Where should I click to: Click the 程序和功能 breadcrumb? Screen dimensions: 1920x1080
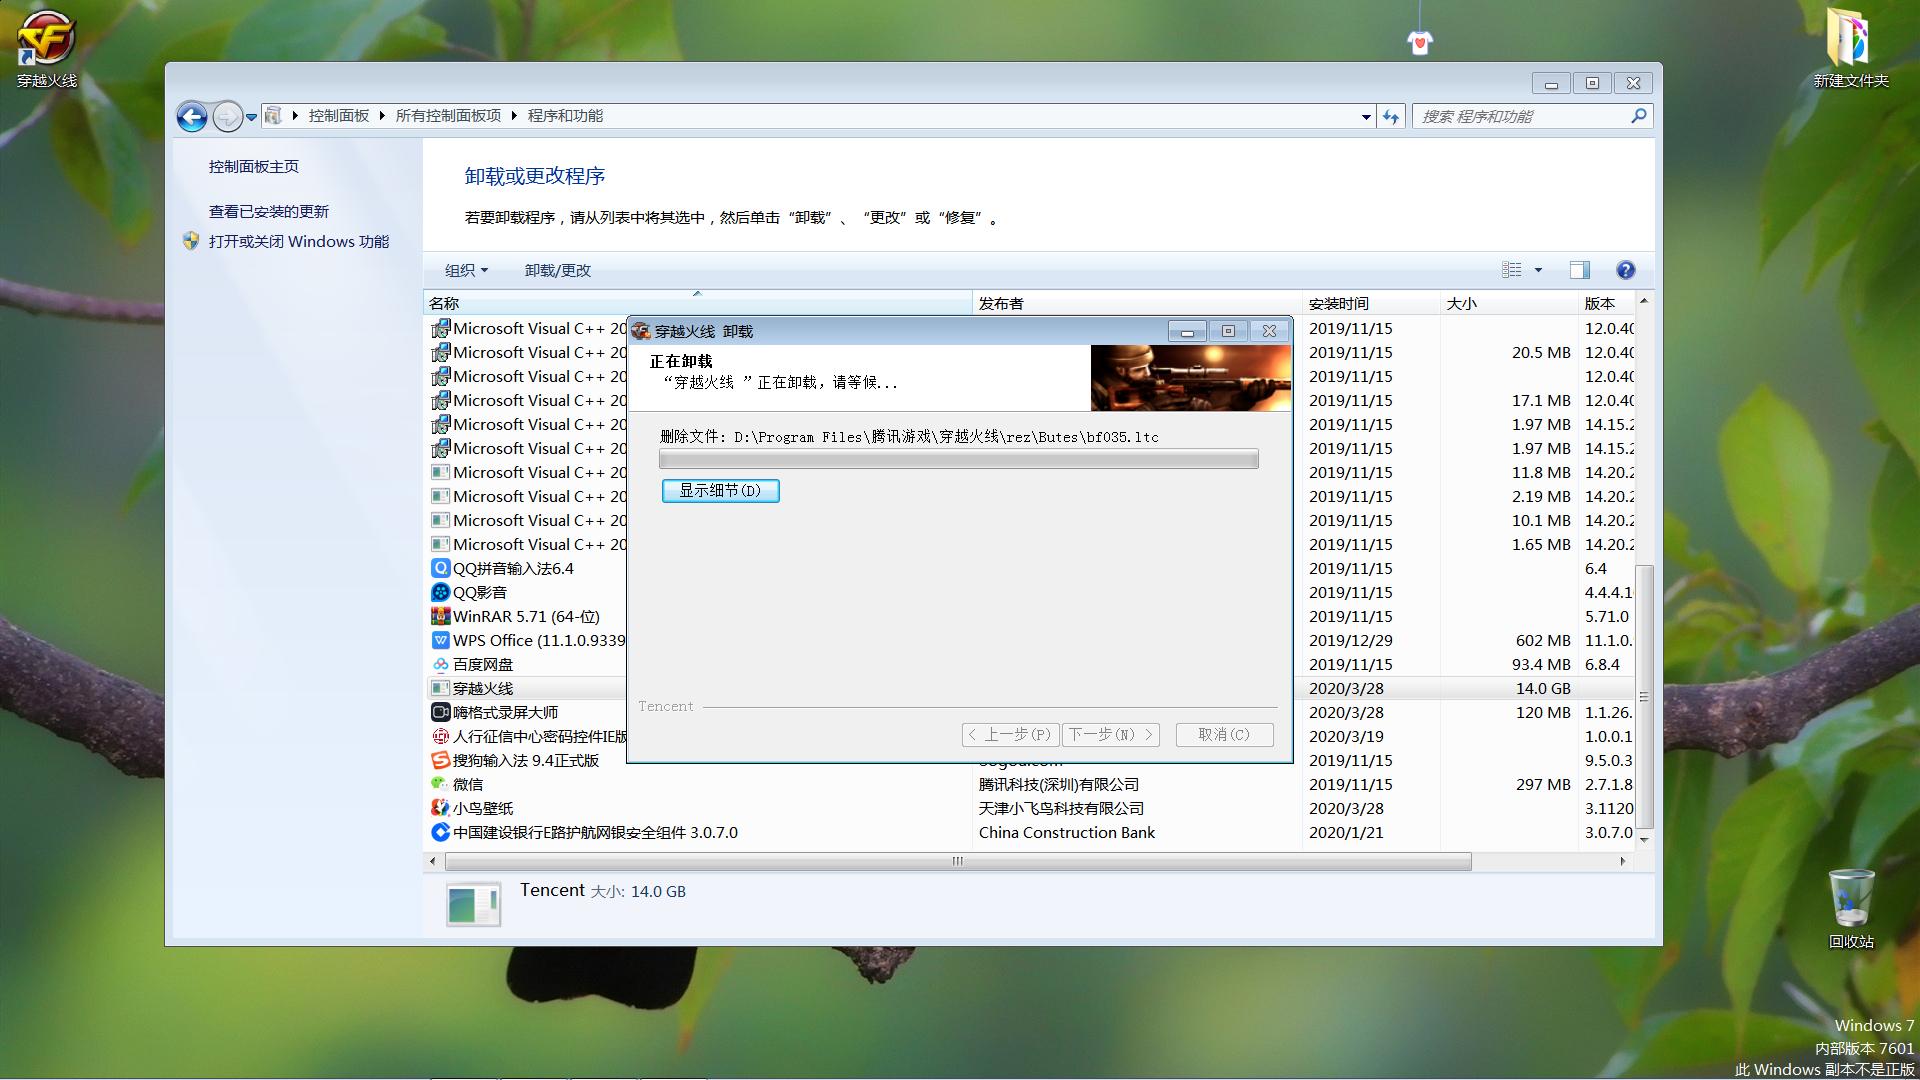pyautogui.click(x=565, y=116)
